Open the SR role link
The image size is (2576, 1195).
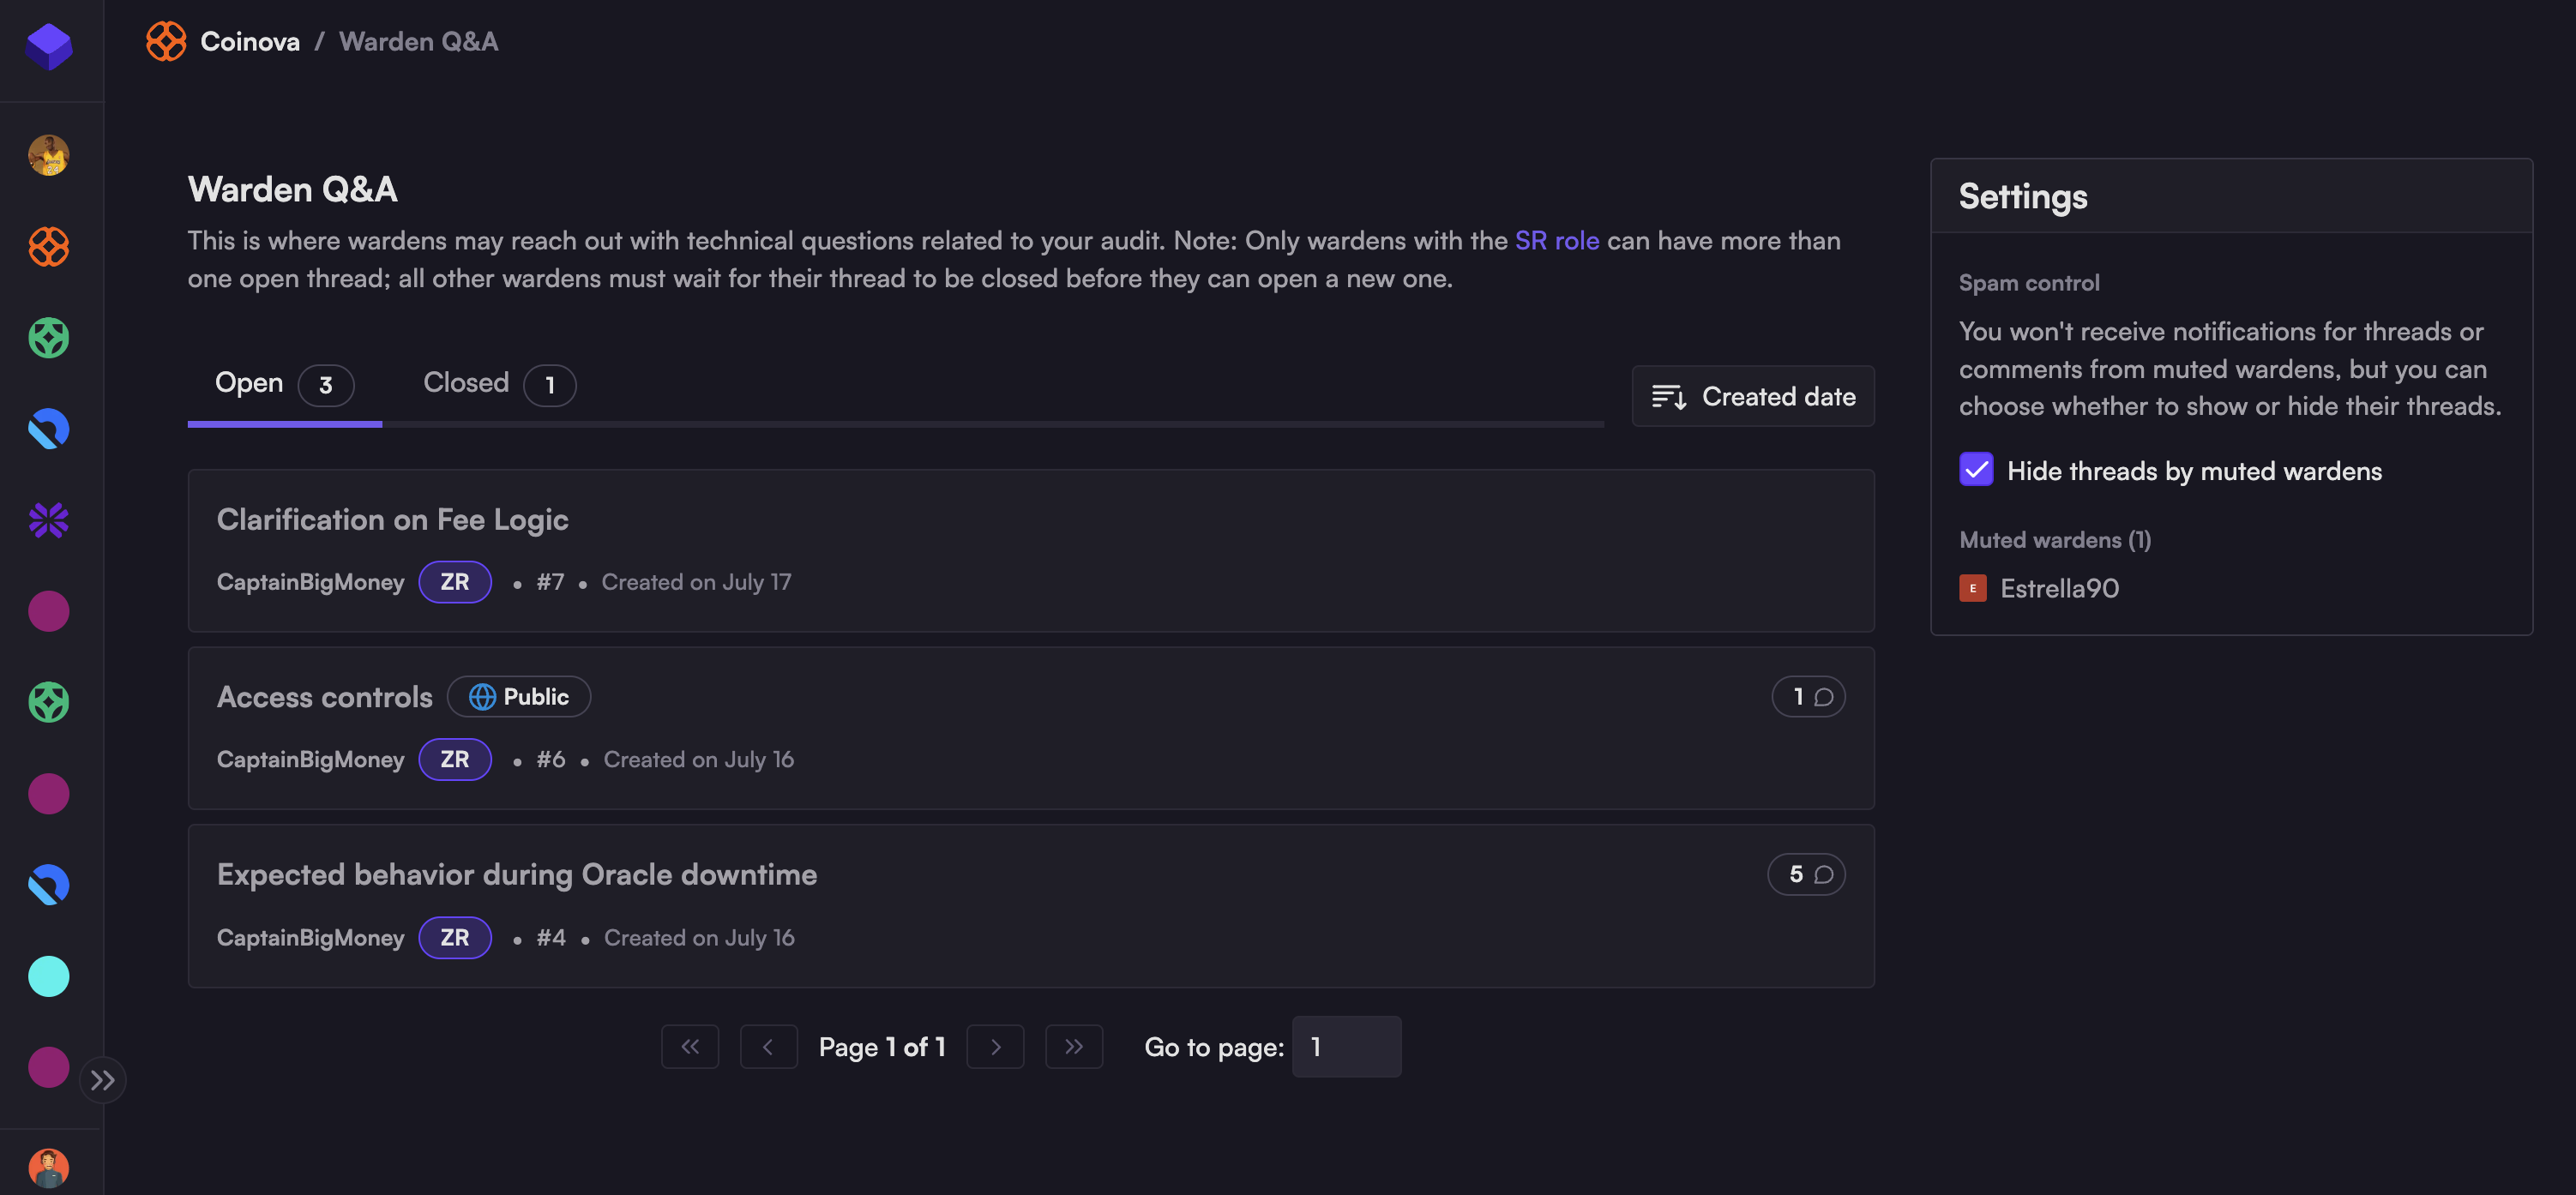(1556, 241)
